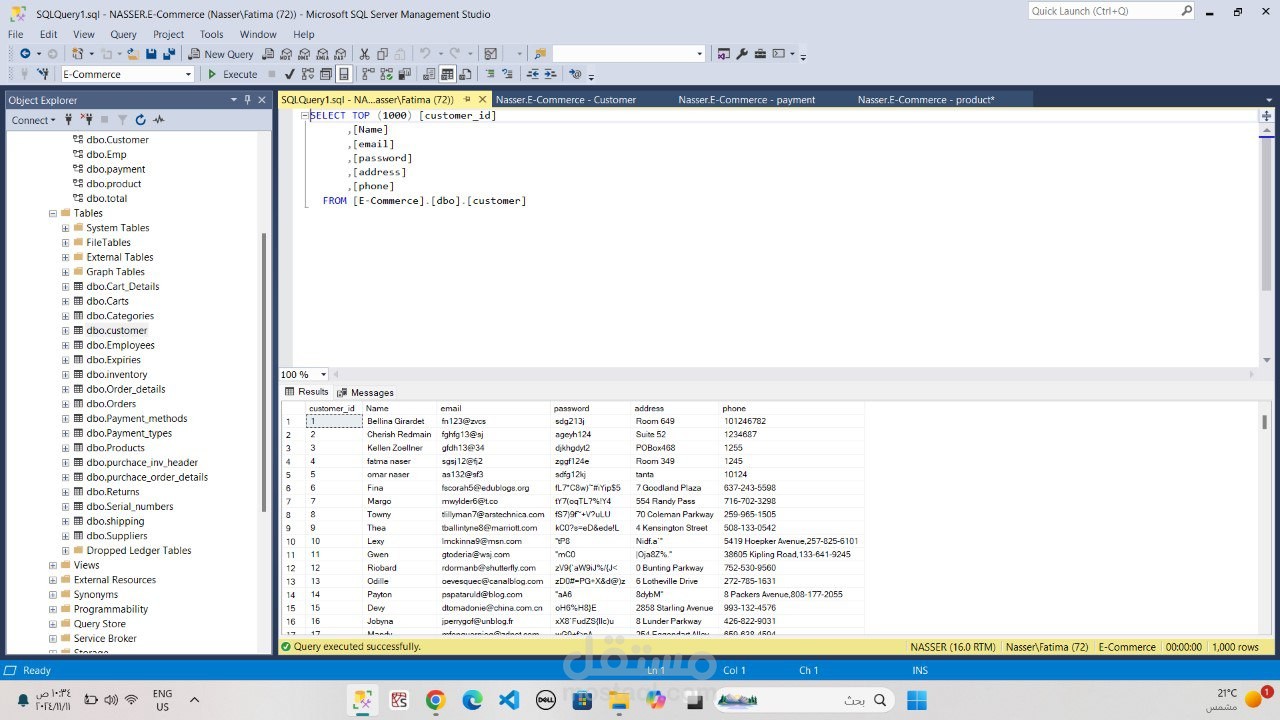Image resolution: width=1280 pixels, height=720 pixels.
Task: Close the Object Explorer panel
Action: (x=263, y=99)
